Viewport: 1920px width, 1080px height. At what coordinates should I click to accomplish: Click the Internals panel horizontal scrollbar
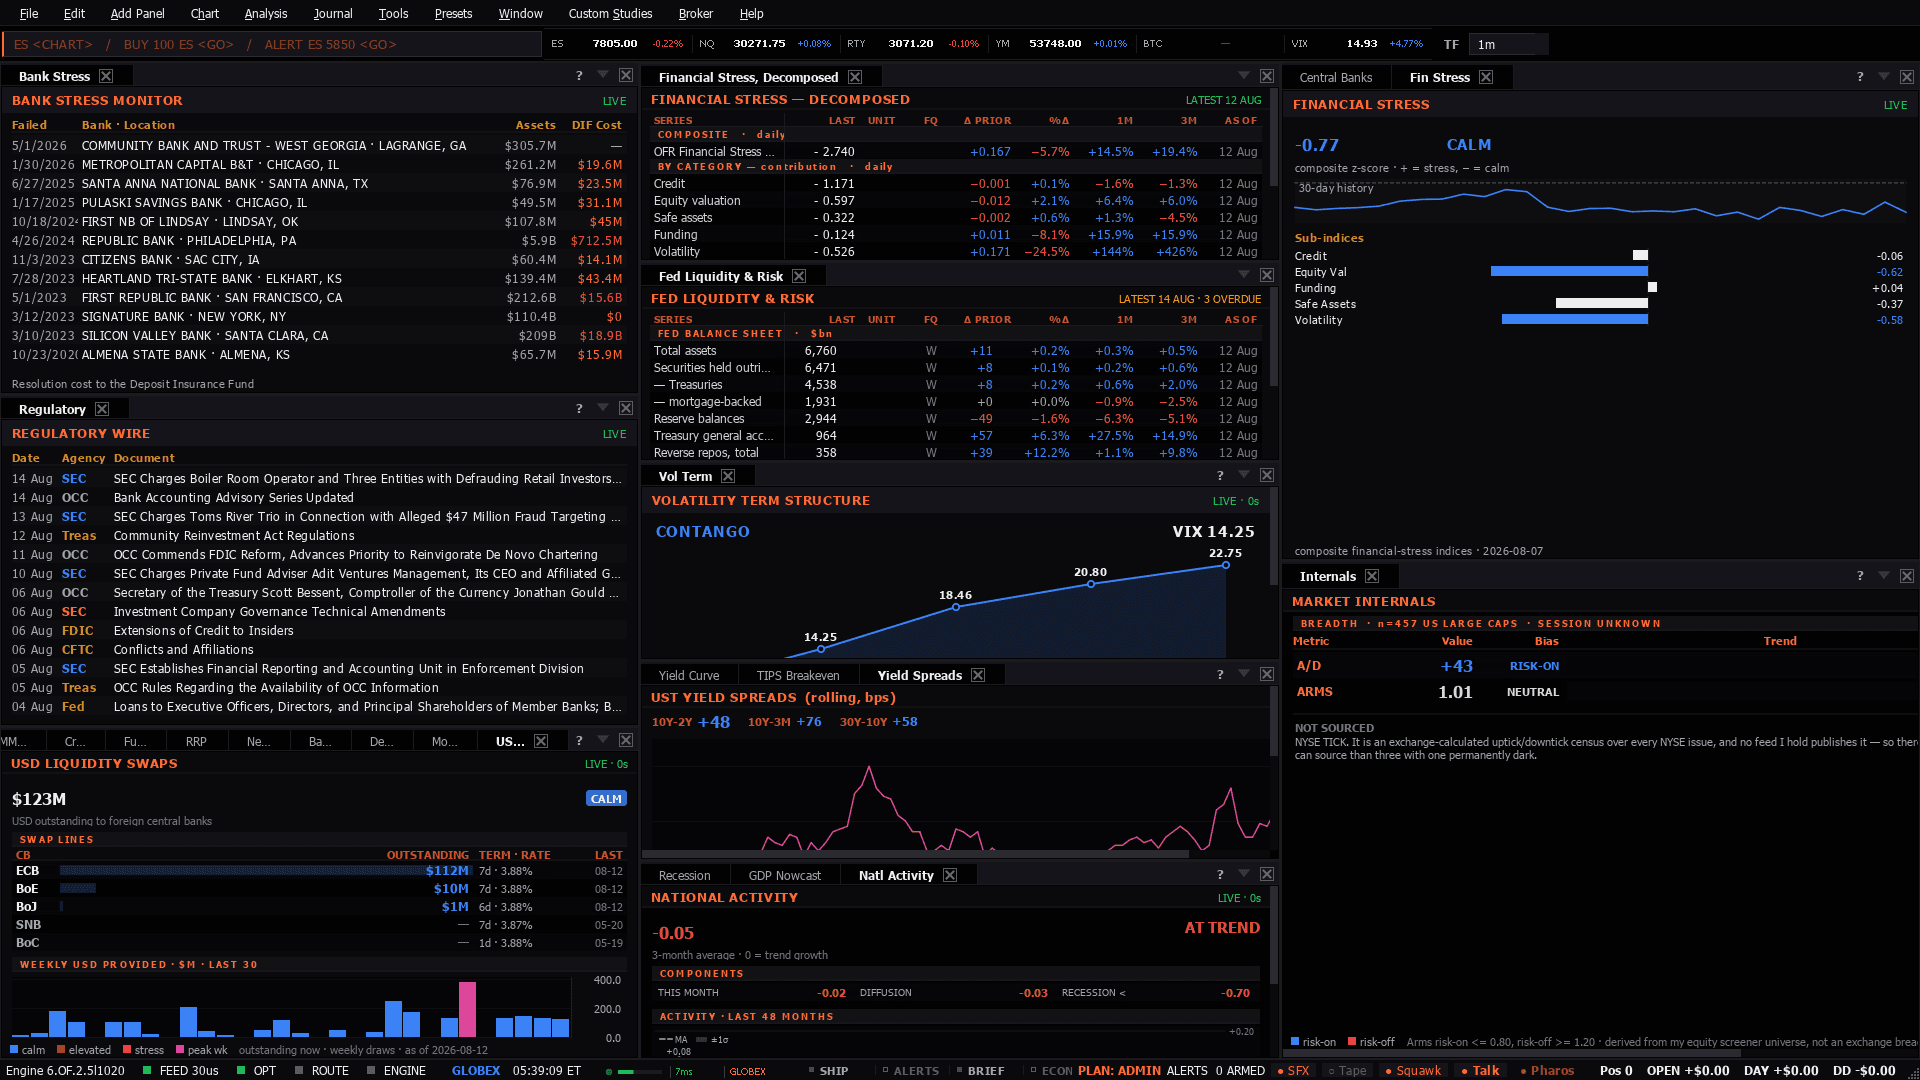1512,1052
